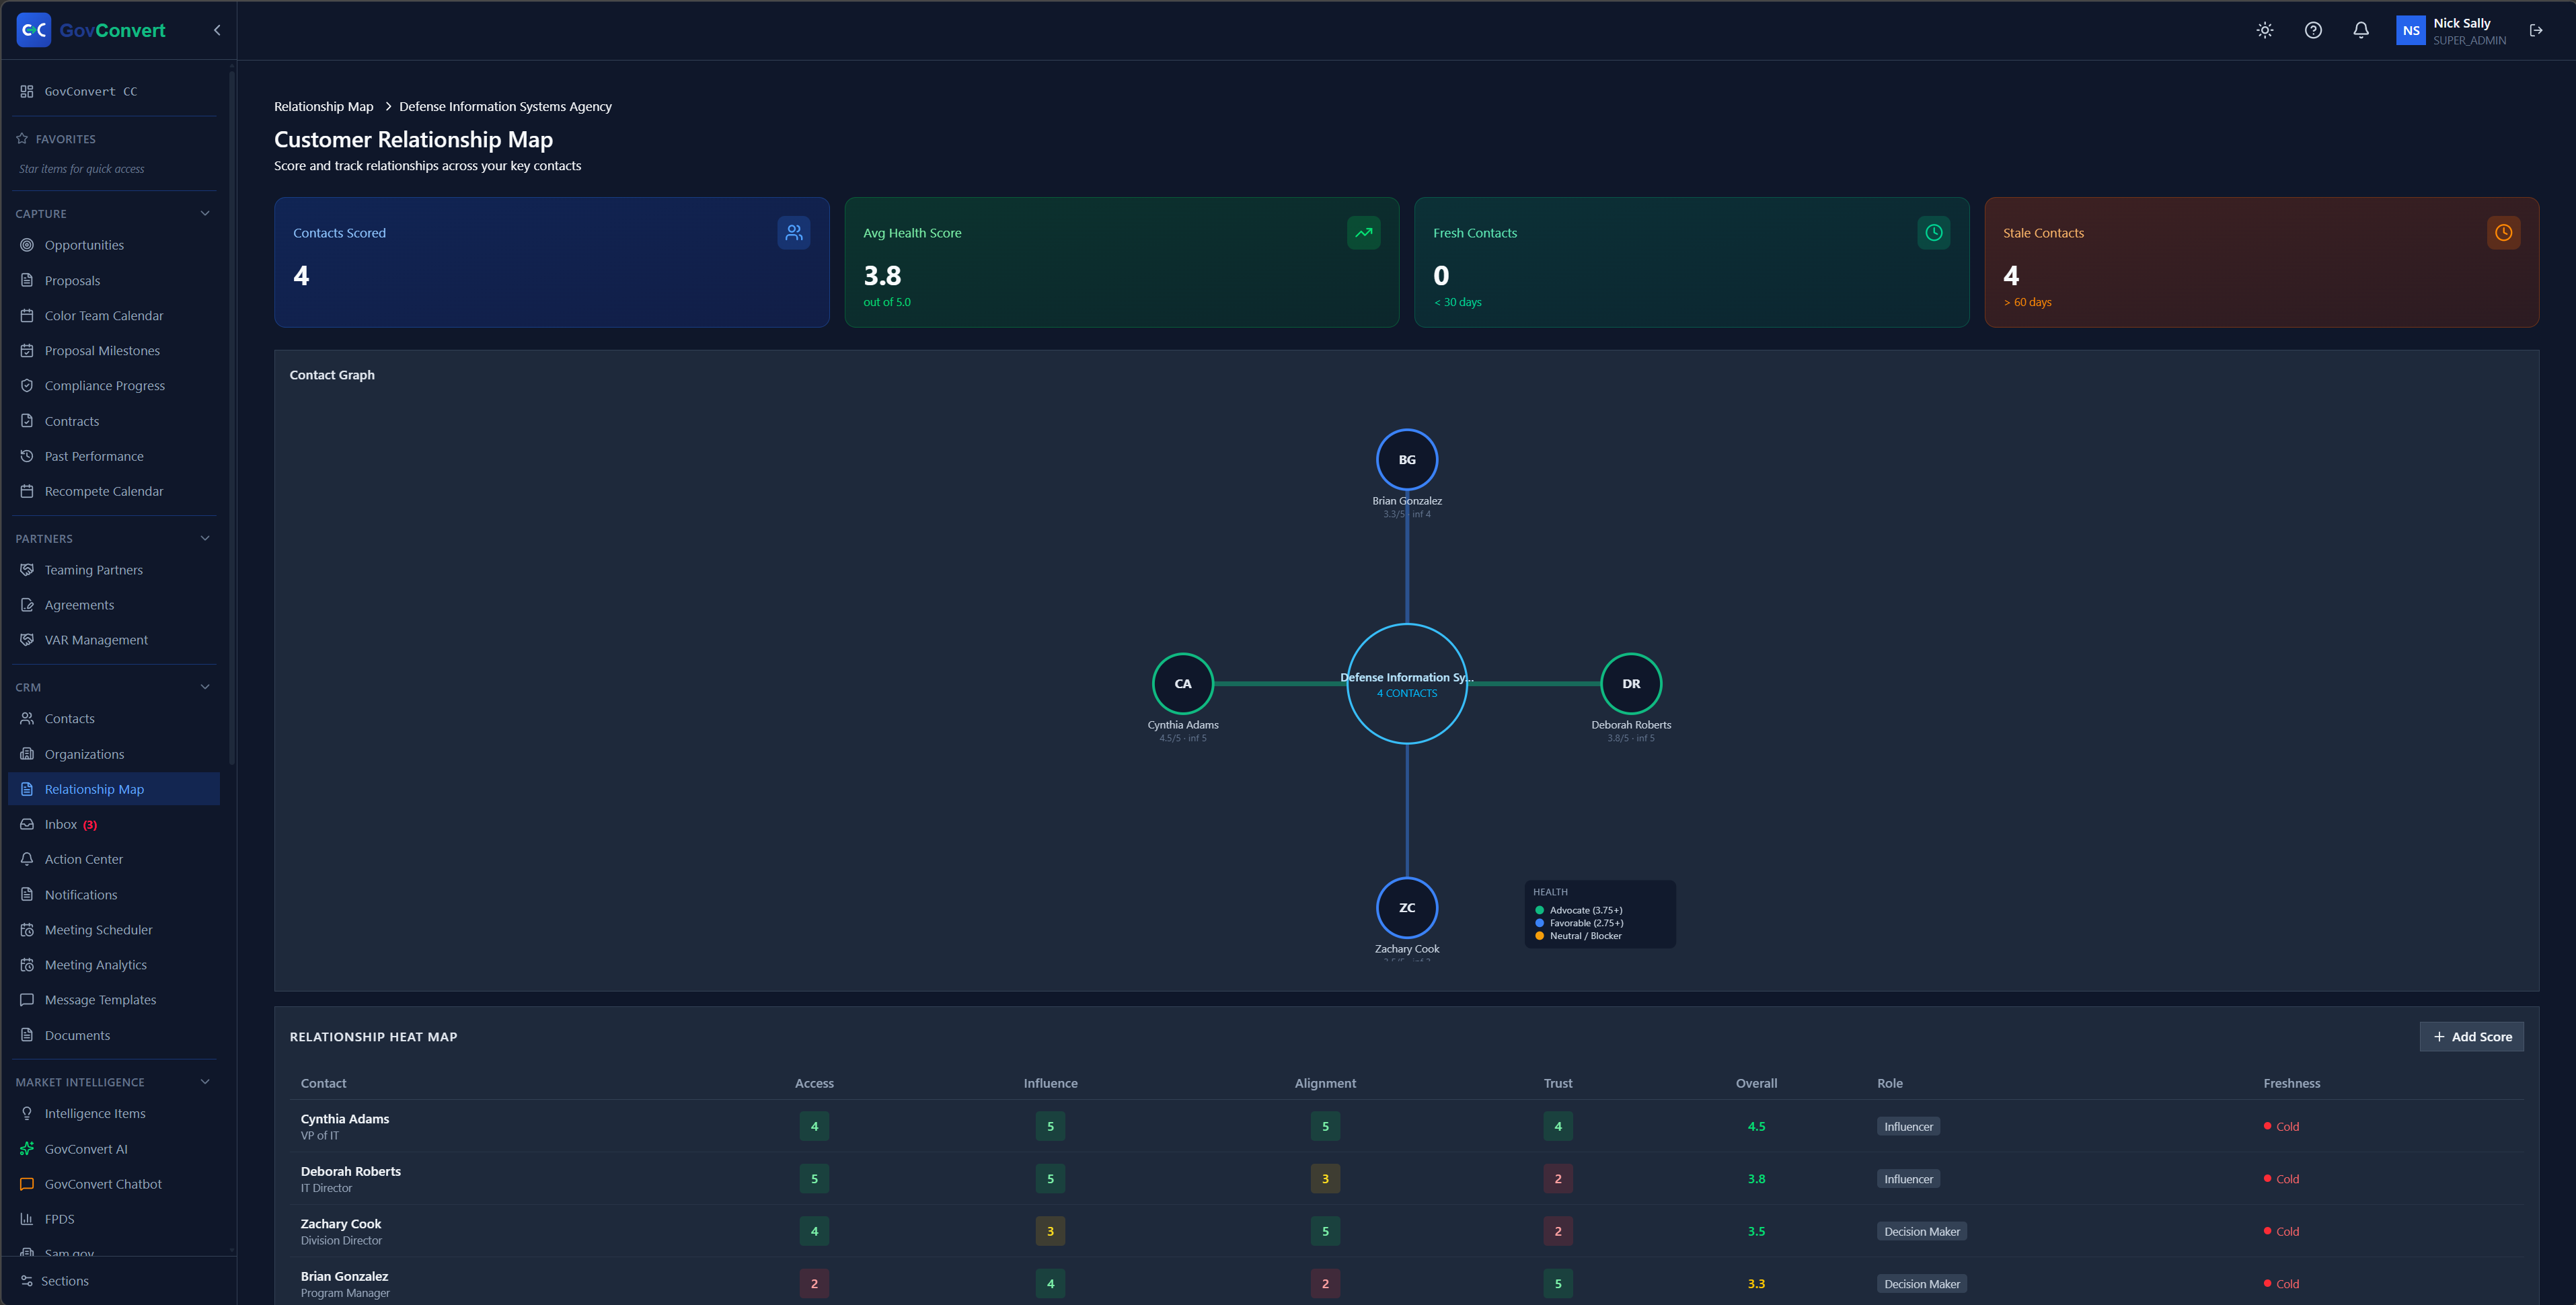Click the Recompete Calendar icon
The image size is (2576, 1305).
[27, 491]
